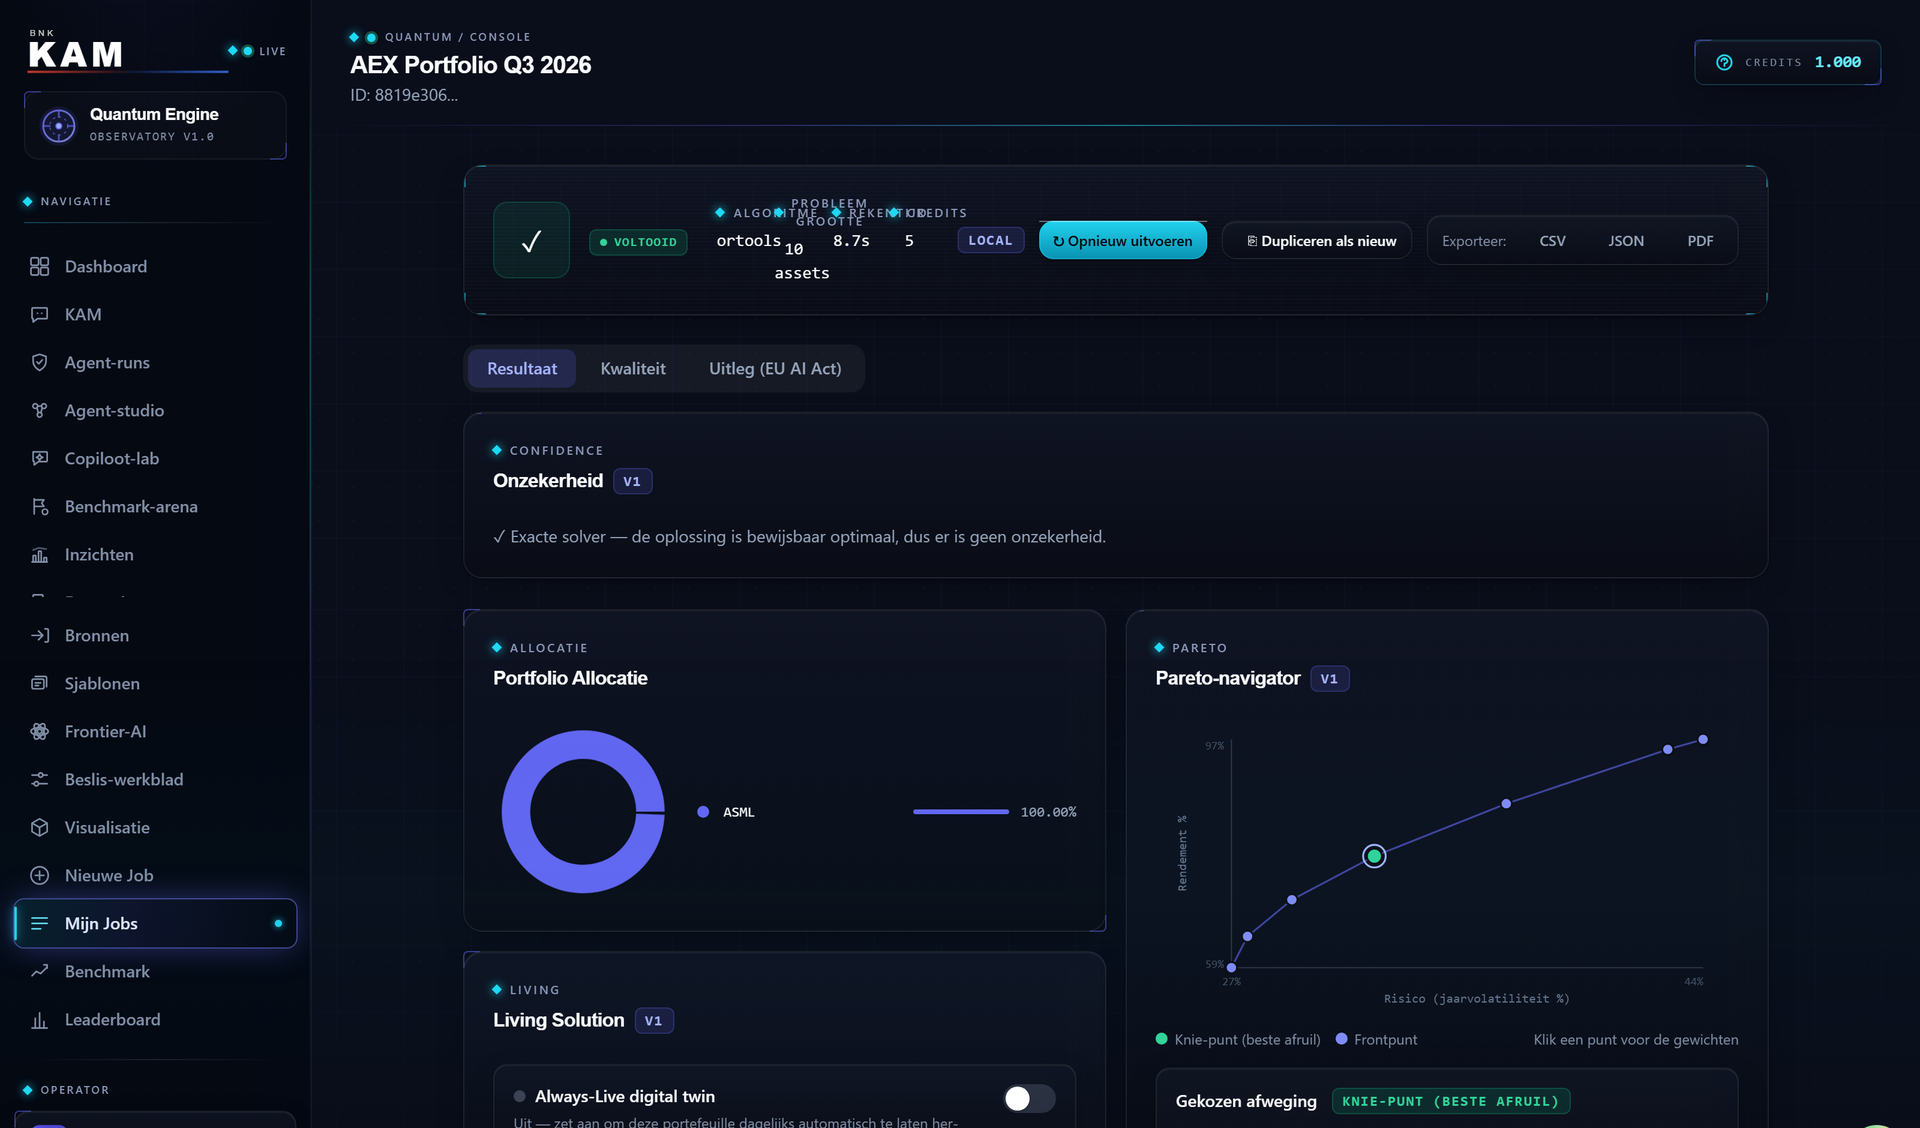Click Dupliceren als nieuw button
1920x1128 pixels.
pos(1316,240)
